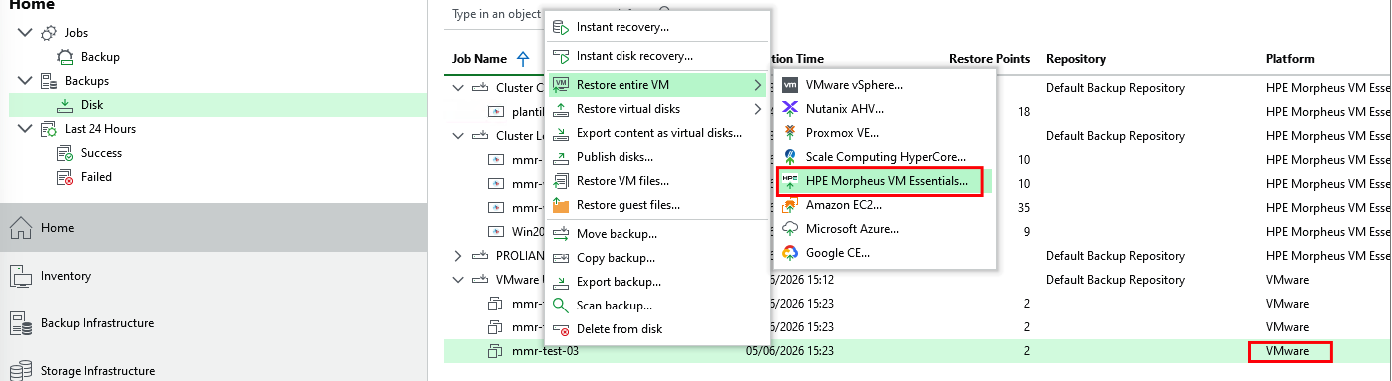Click the Inventory icon in sidebar
The image size is (1392, 381).
21,276
